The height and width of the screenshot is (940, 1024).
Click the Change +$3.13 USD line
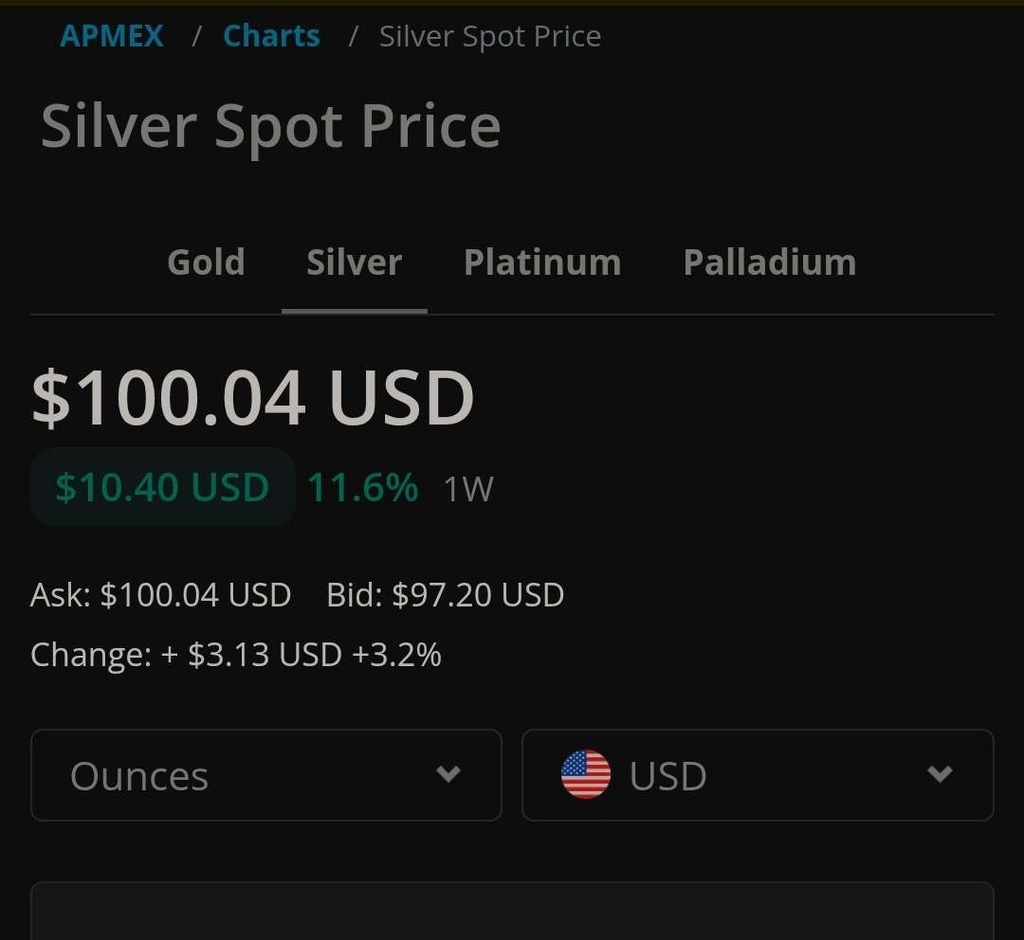[236, 655]
